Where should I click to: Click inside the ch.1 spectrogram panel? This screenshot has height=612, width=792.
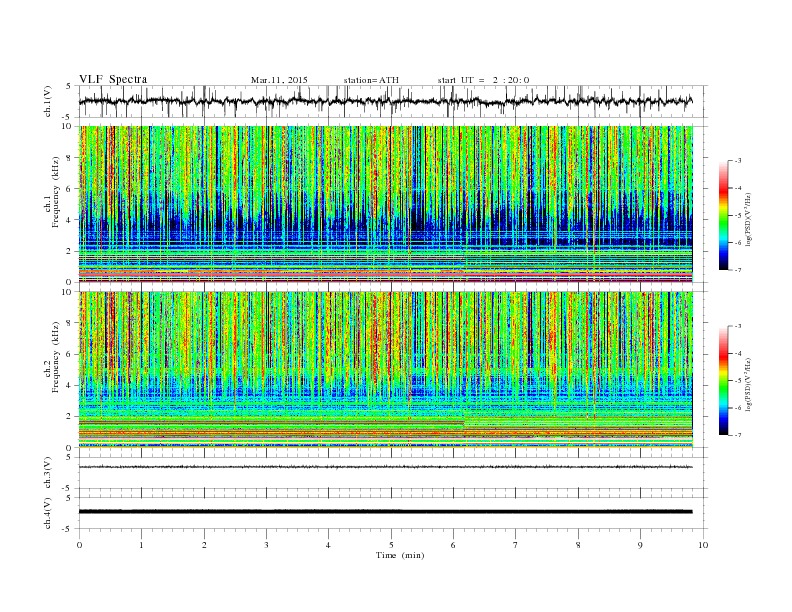click(385, 204)
